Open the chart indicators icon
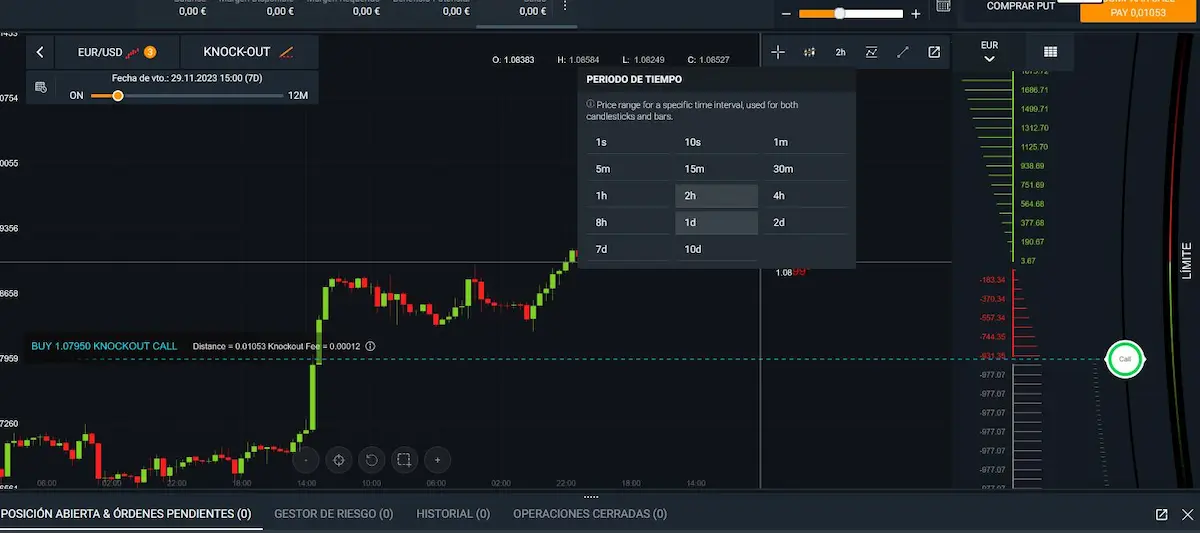This screenshot has height=533, width=1200. click(x=872, y=52)
